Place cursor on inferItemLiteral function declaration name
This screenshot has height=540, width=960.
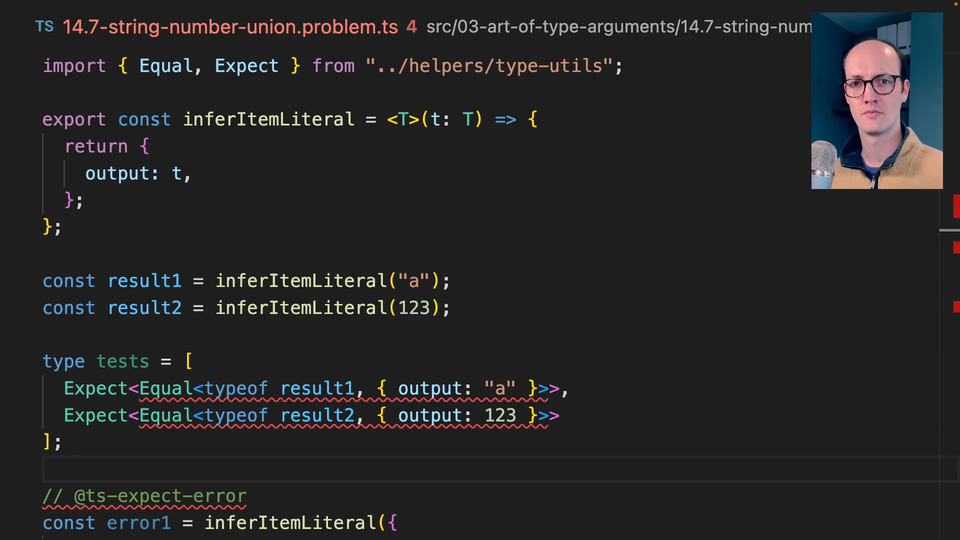tap(268, 120)
